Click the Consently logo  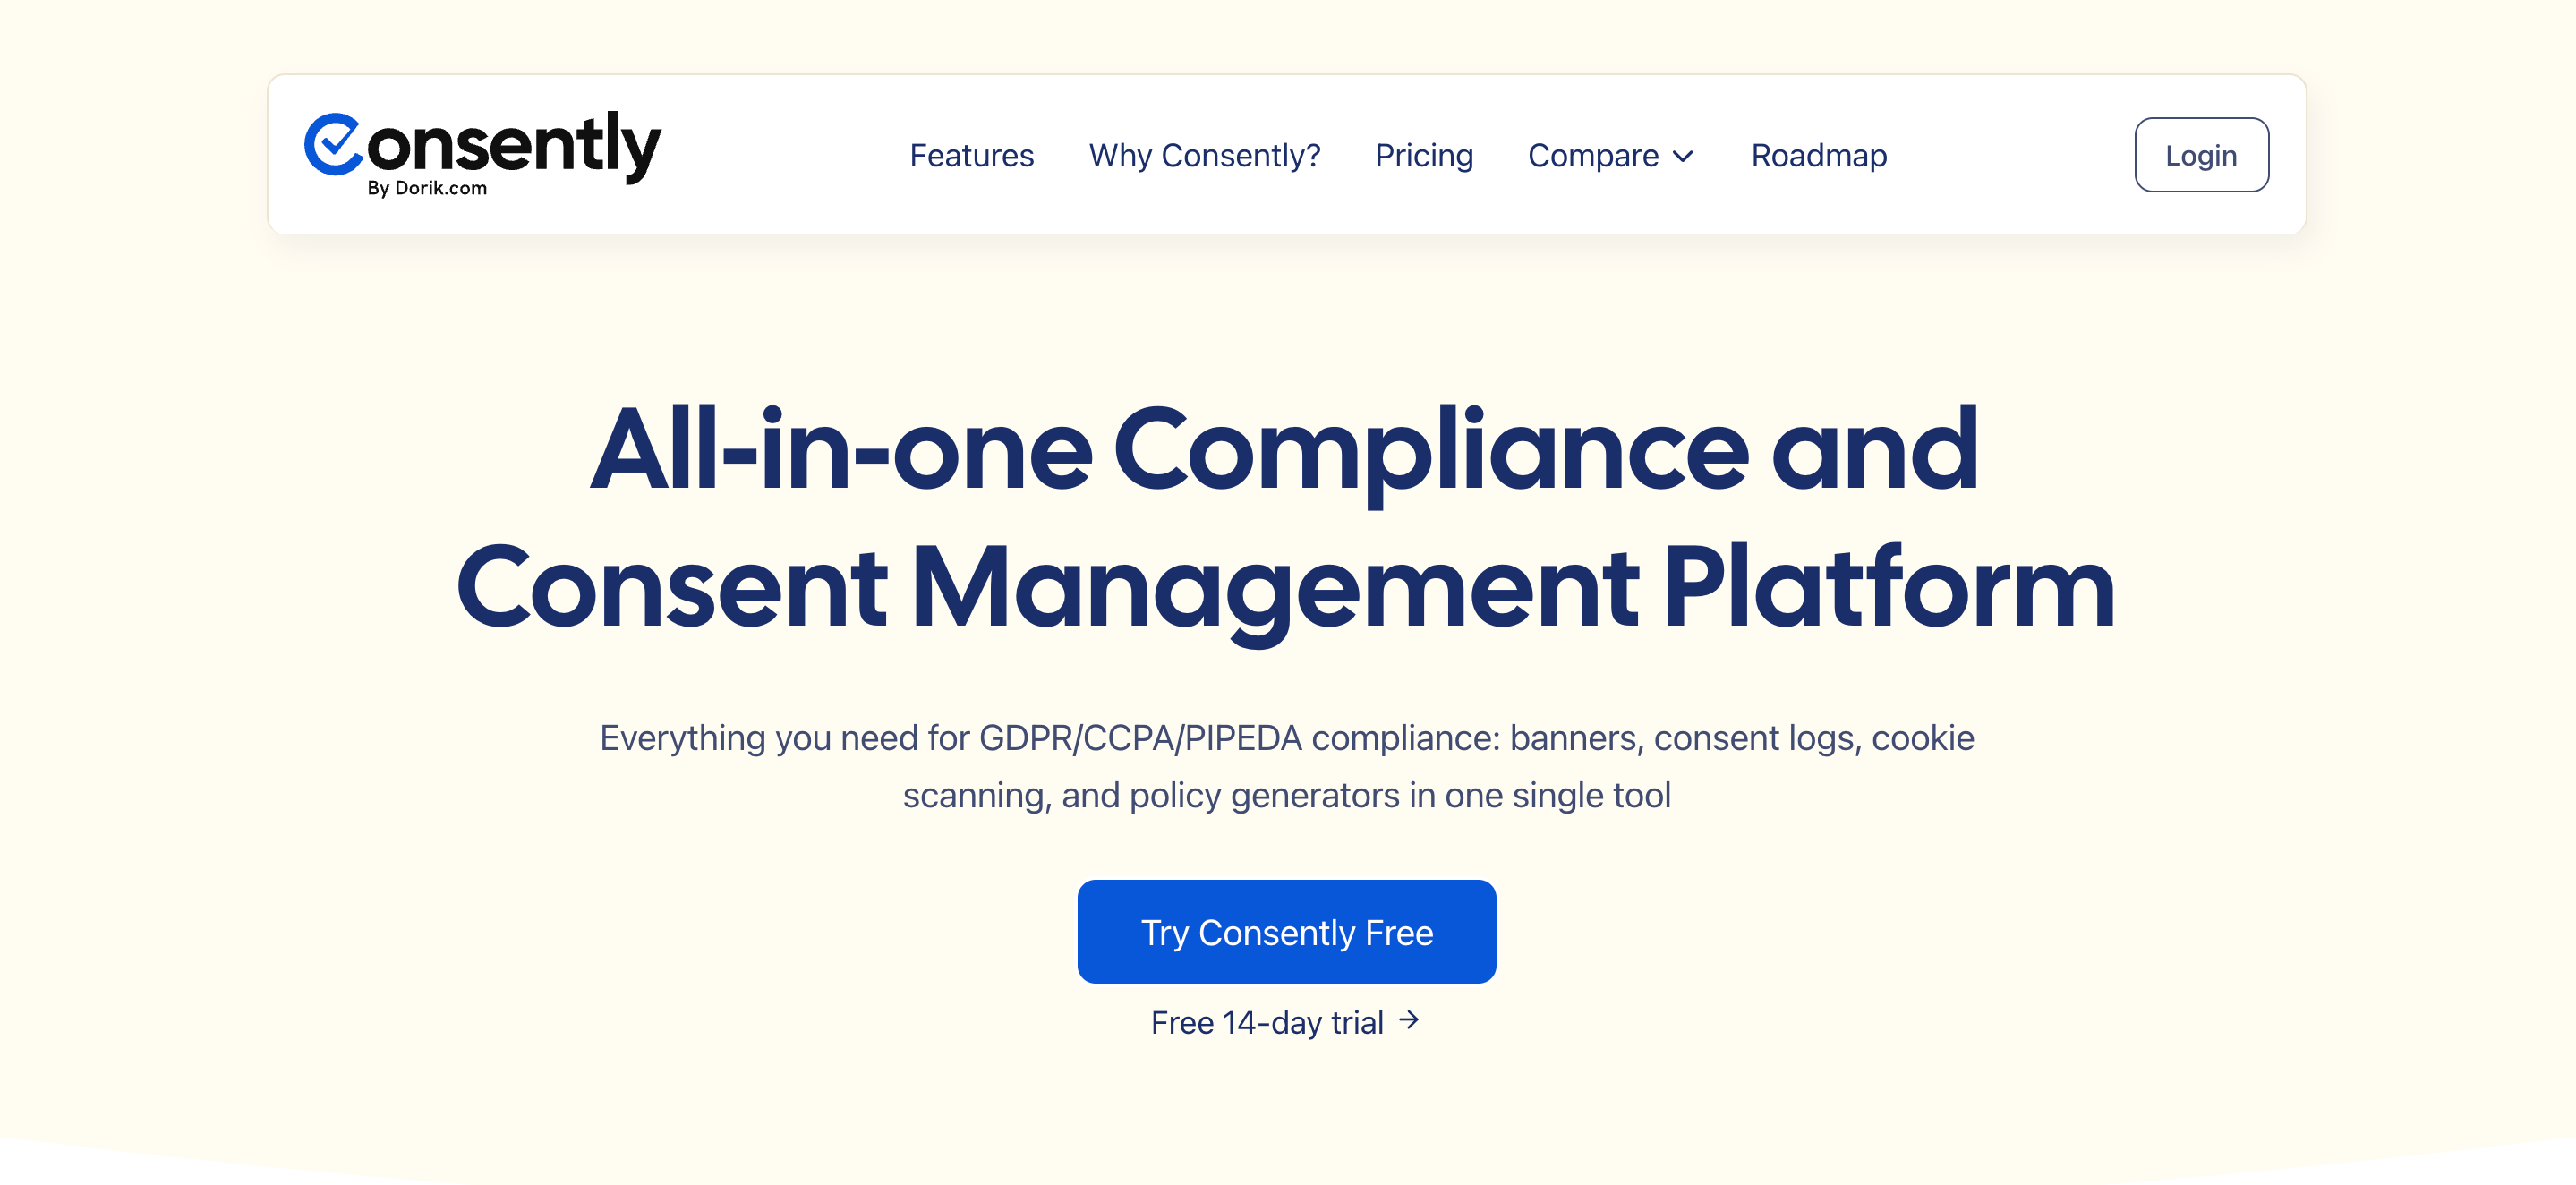pyautogui.click(x=482, y=154)
